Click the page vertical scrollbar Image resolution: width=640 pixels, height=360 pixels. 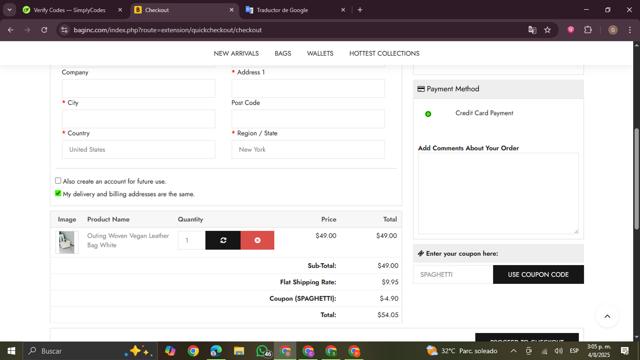(x=636, y=180)
